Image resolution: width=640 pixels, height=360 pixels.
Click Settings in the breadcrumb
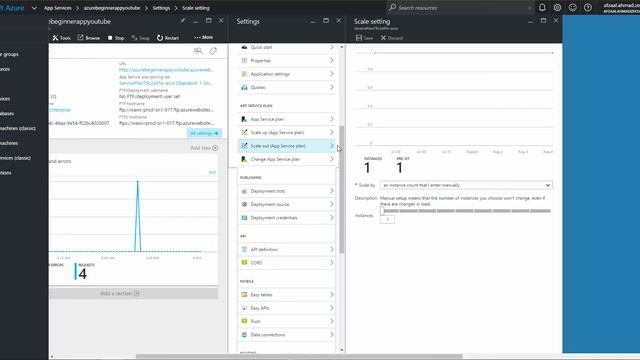pos(161,8)
